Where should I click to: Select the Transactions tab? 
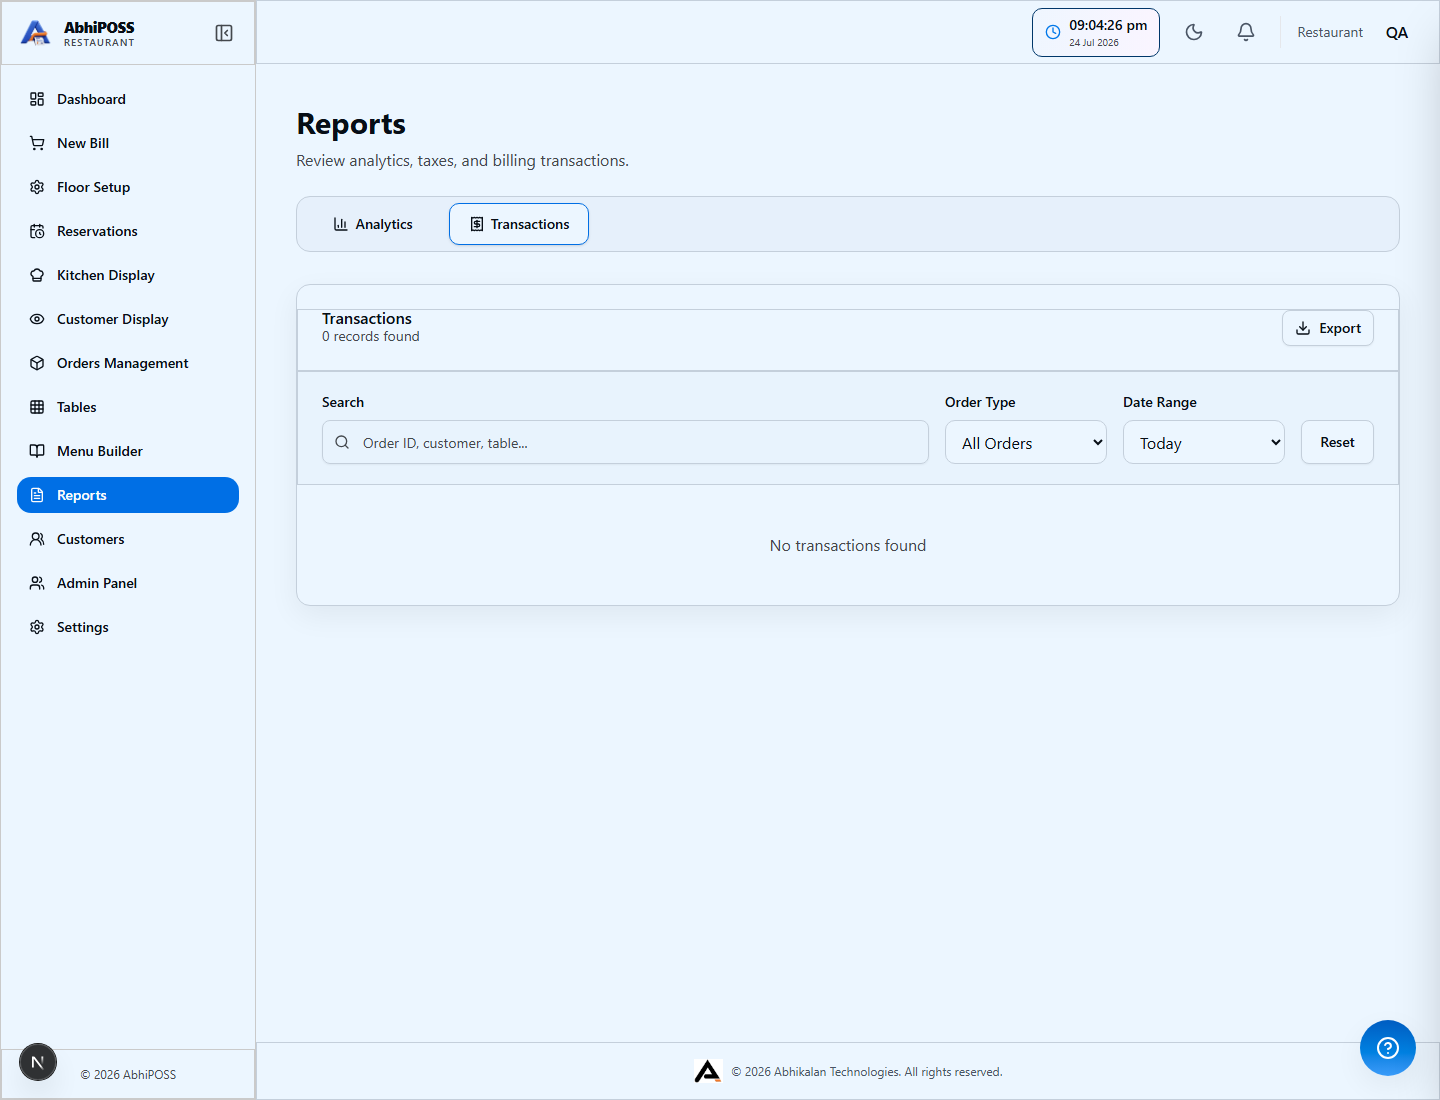pyautogui.click(x=519, y=224)
